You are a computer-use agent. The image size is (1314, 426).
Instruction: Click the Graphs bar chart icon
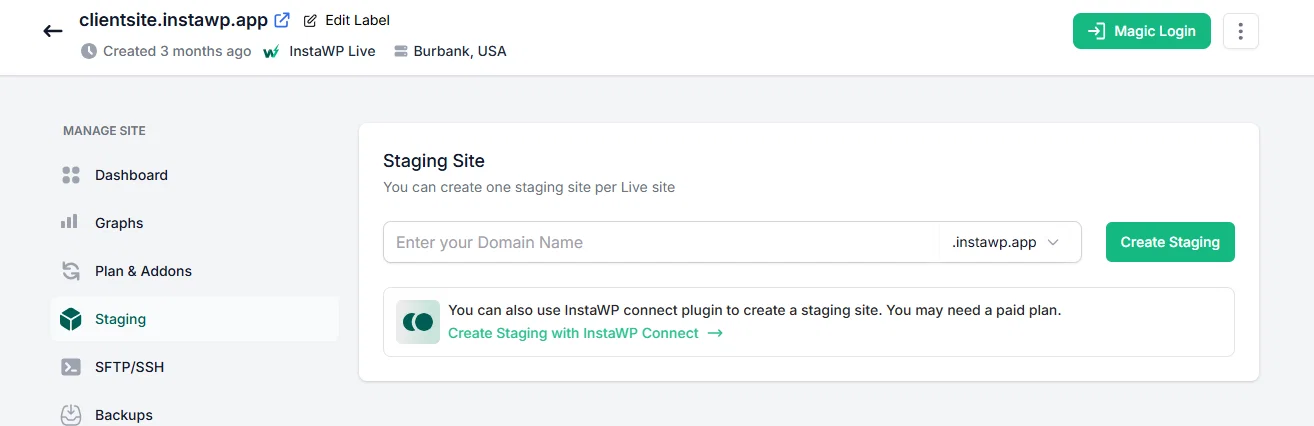tap(70, 222)
